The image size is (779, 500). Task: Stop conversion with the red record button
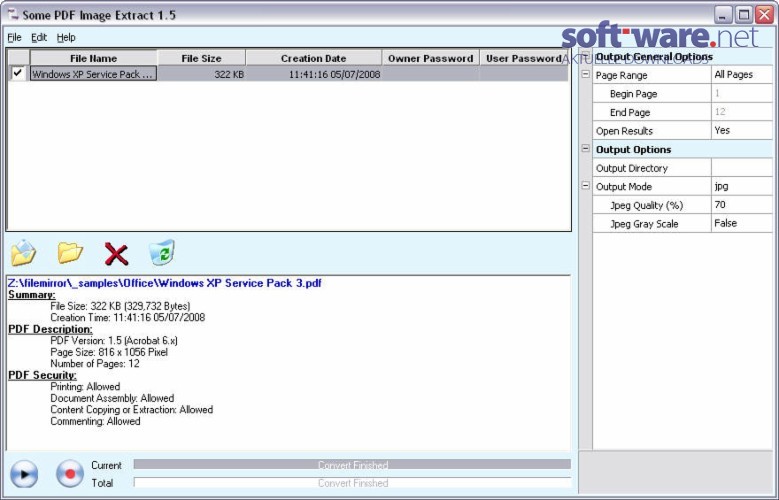coord(70,474)
